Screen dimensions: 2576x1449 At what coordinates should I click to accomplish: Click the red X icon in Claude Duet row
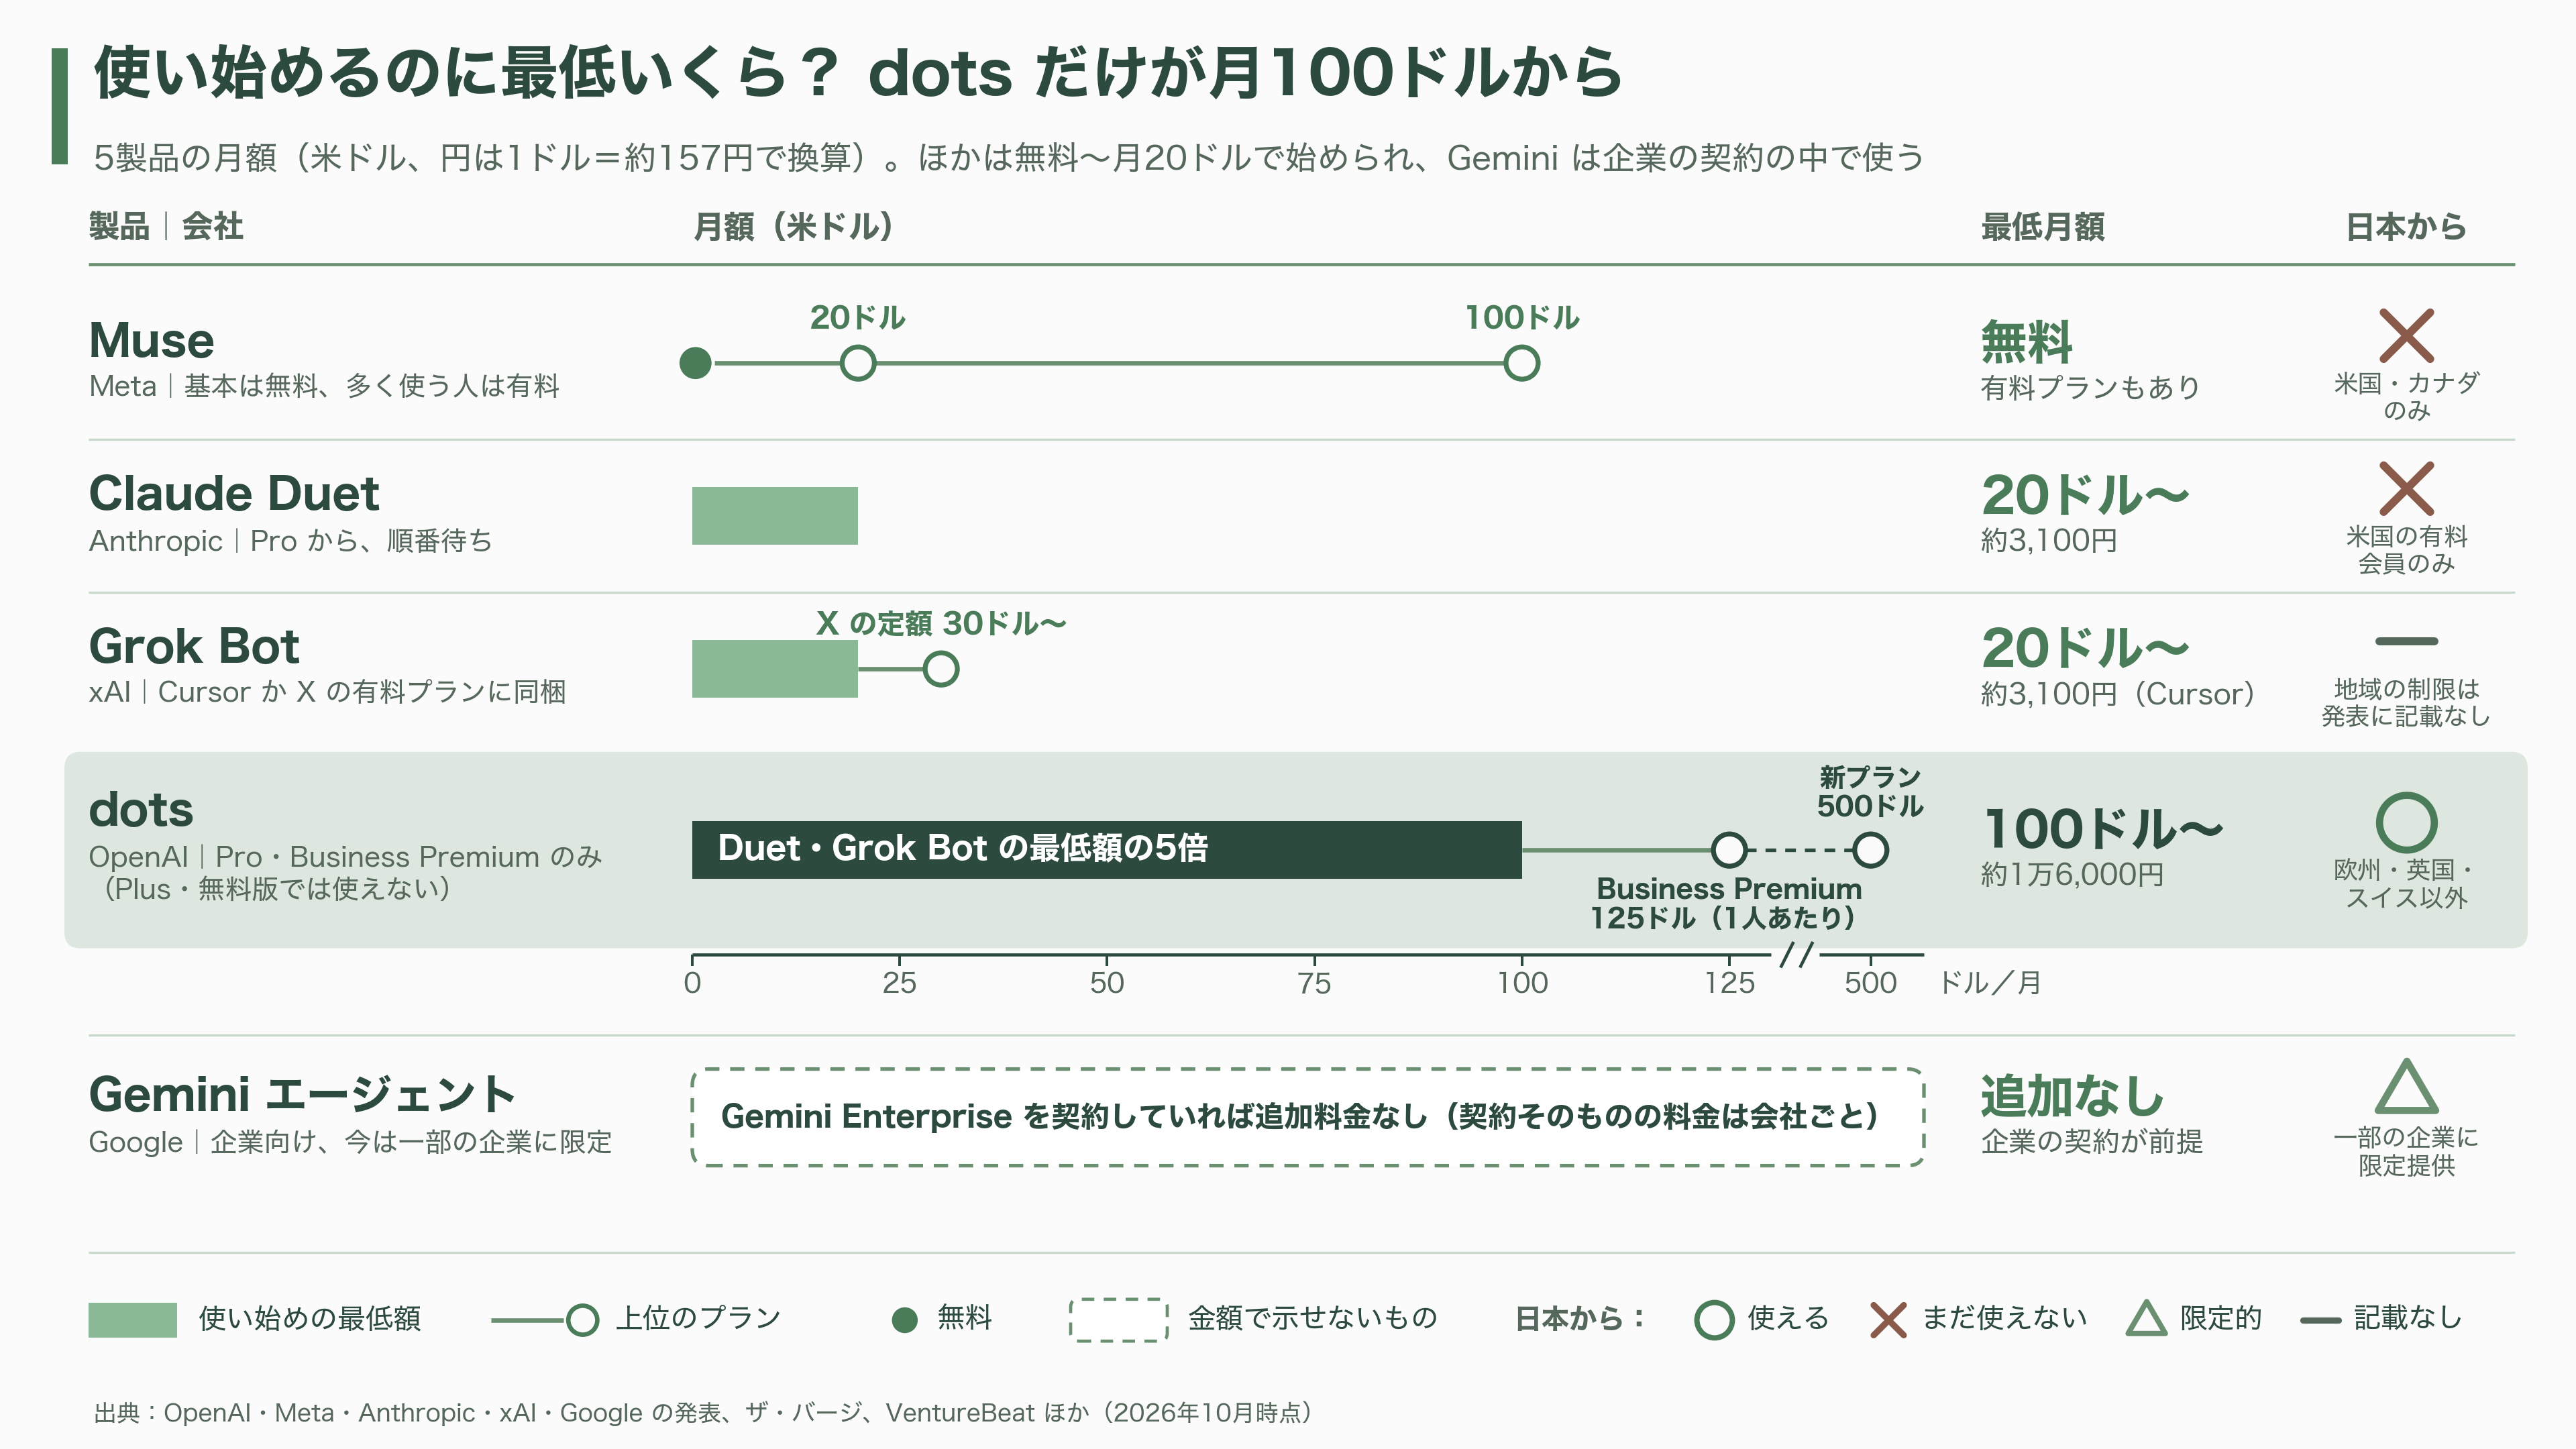pyautogui.click(x=2406, y=488)
